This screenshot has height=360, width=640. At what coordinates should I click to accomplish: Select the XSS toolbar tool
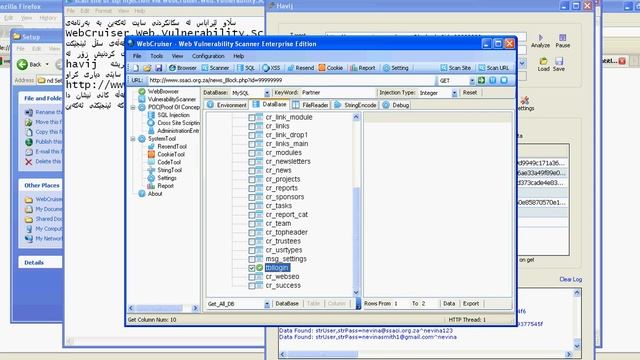[271, 68]
